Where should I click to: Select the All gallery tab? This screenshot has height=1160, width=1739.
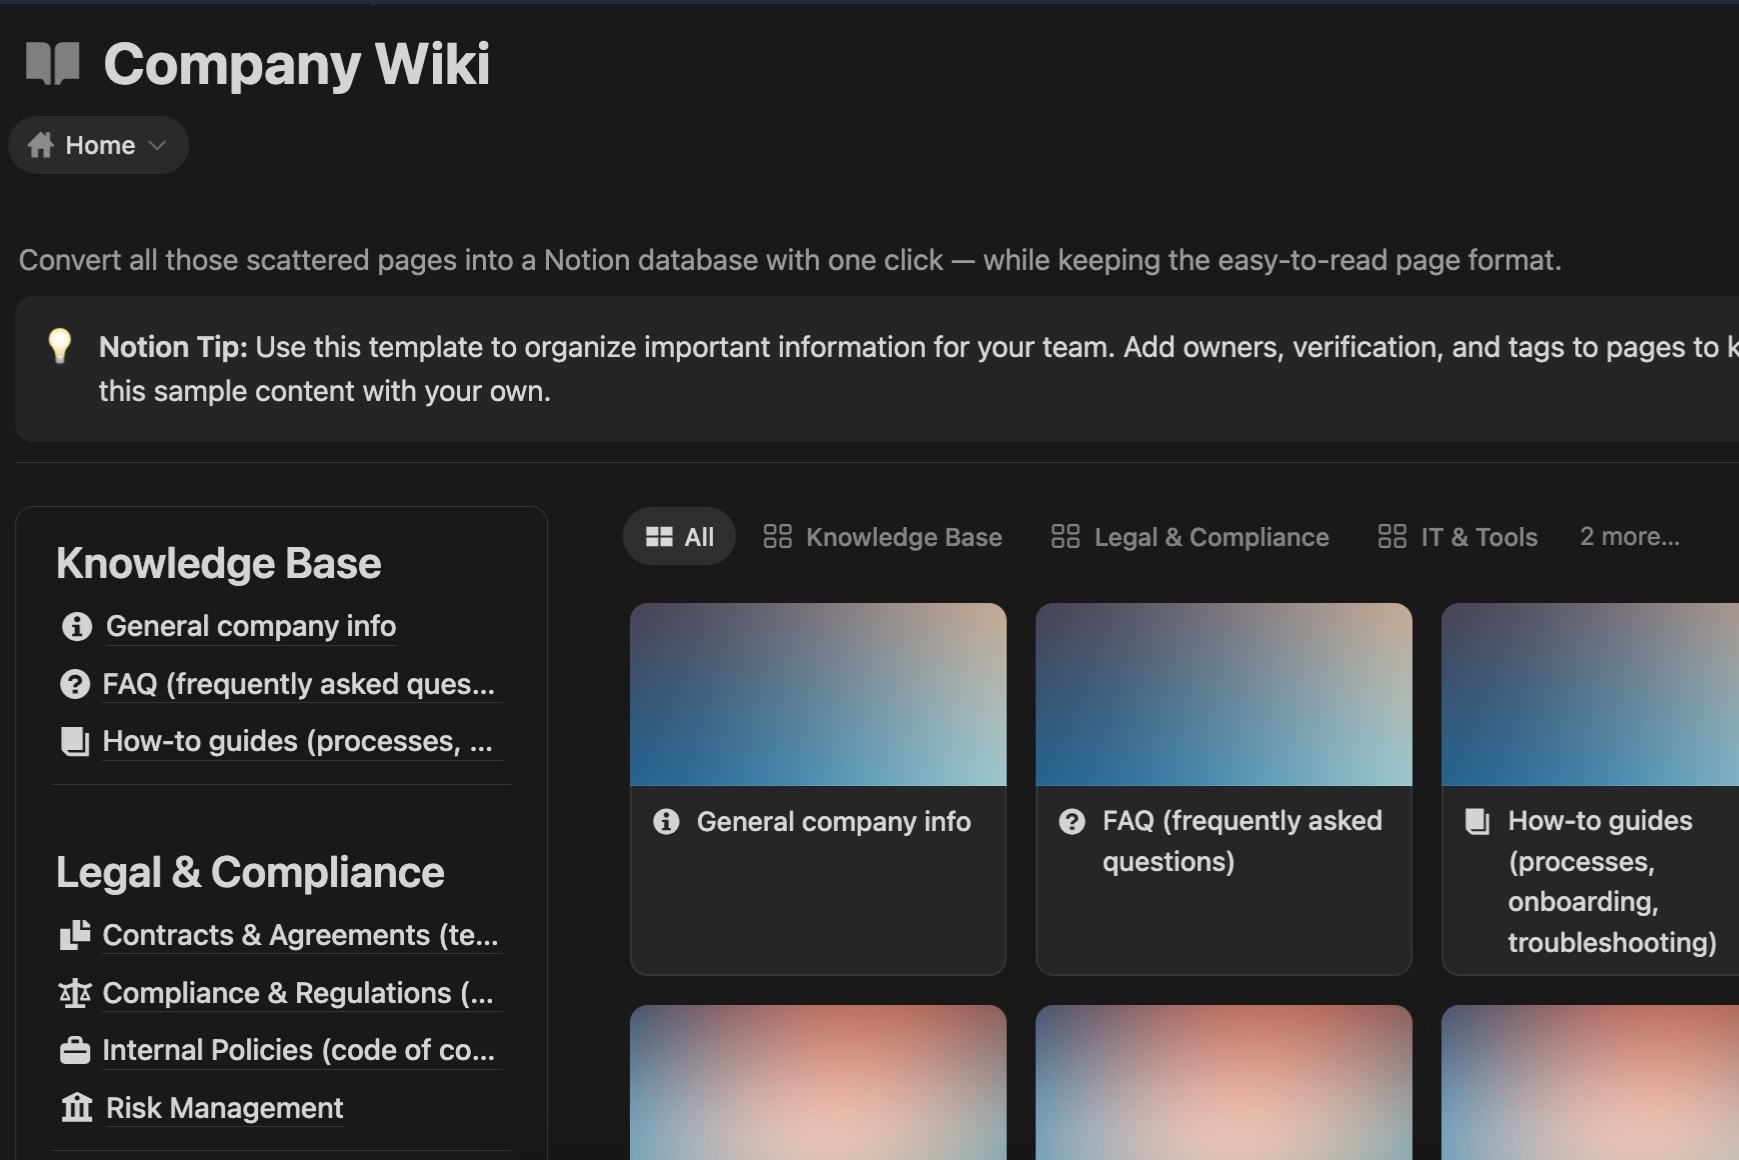tap(679, 537)
